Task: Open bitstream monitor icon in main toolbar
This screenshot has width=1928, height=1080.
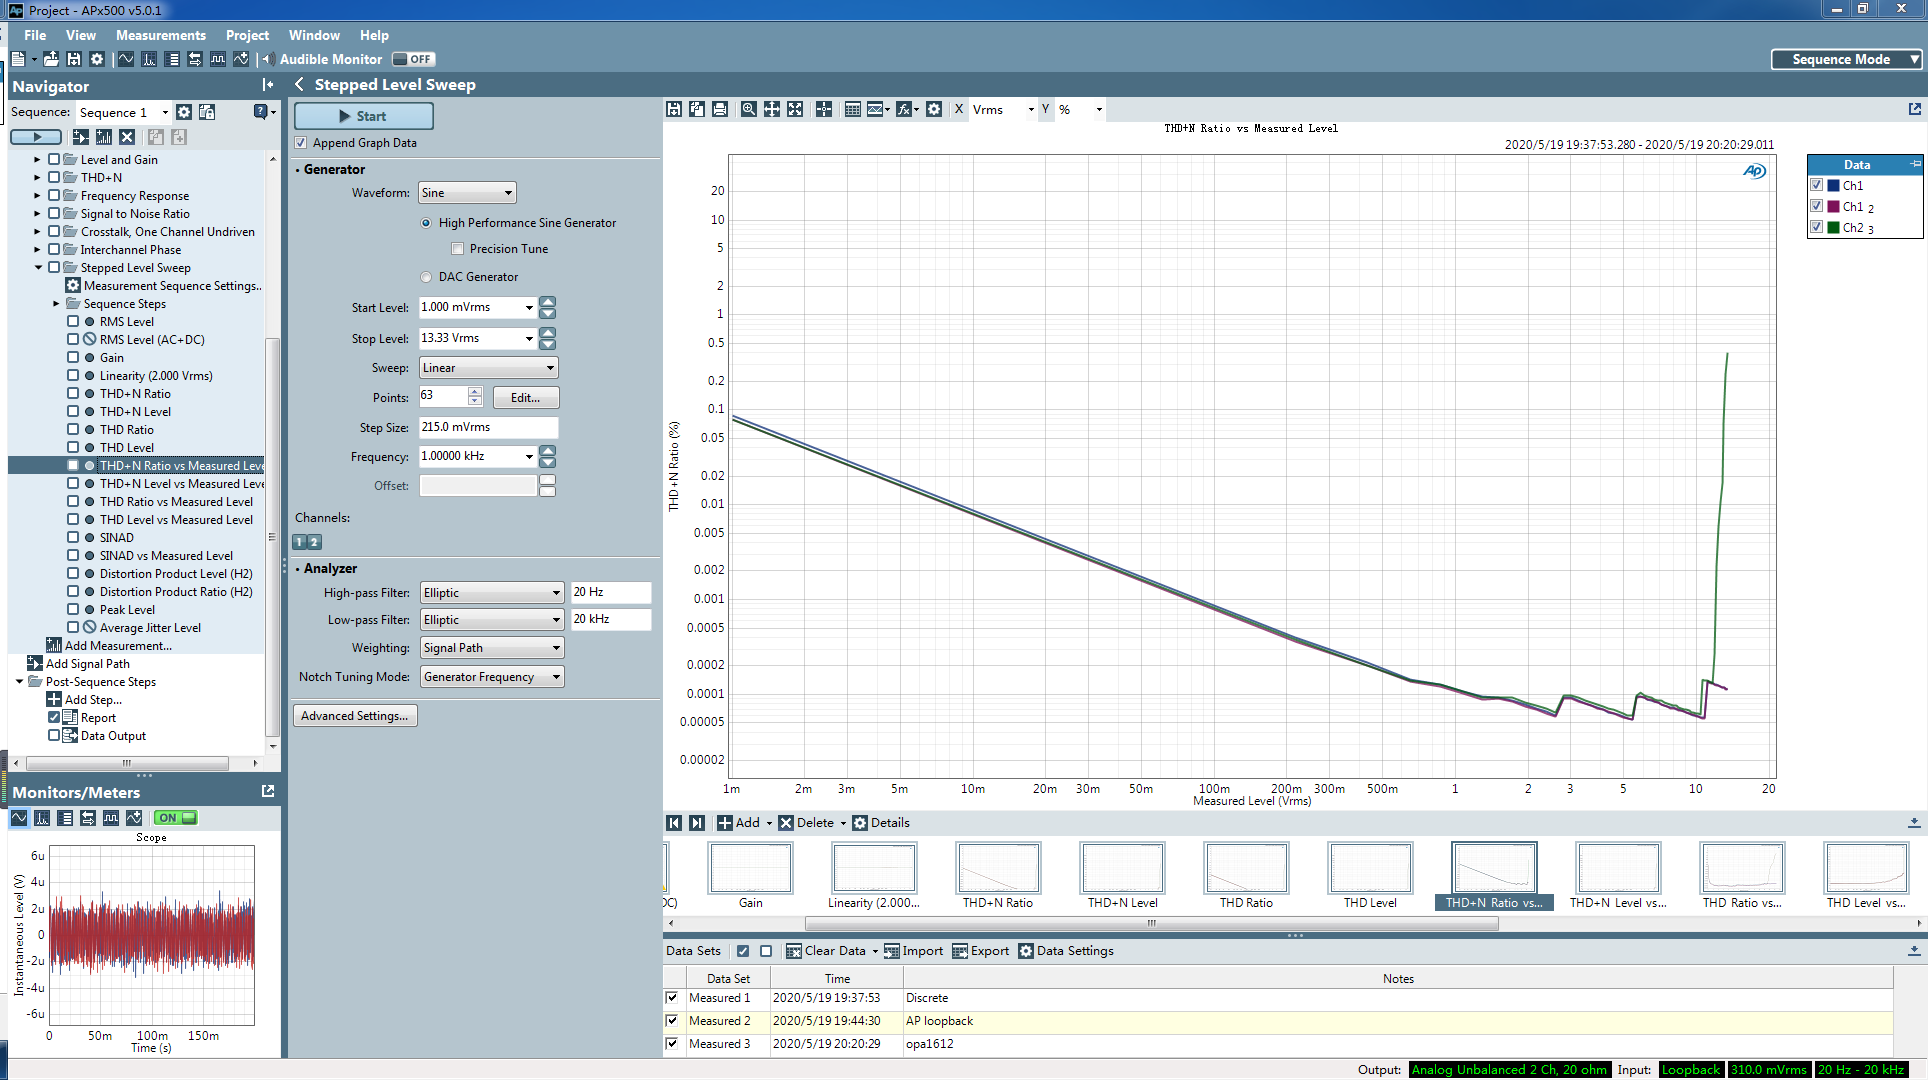Action: click(218, 59)
